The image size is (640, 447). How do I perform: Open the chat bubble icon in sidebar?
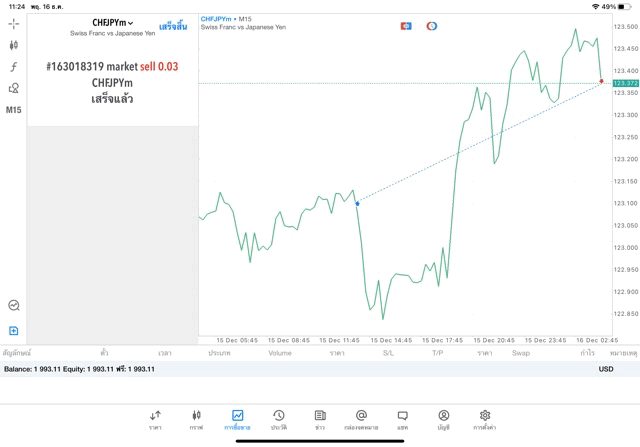point(14,306)
